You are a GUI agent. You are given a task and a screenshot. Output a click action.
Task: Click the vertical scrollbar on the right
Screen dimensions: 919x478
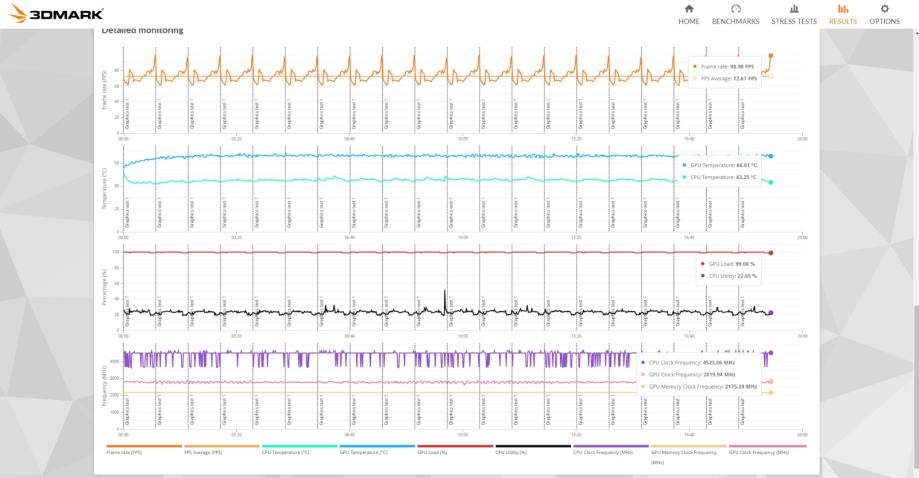point(914,350)
